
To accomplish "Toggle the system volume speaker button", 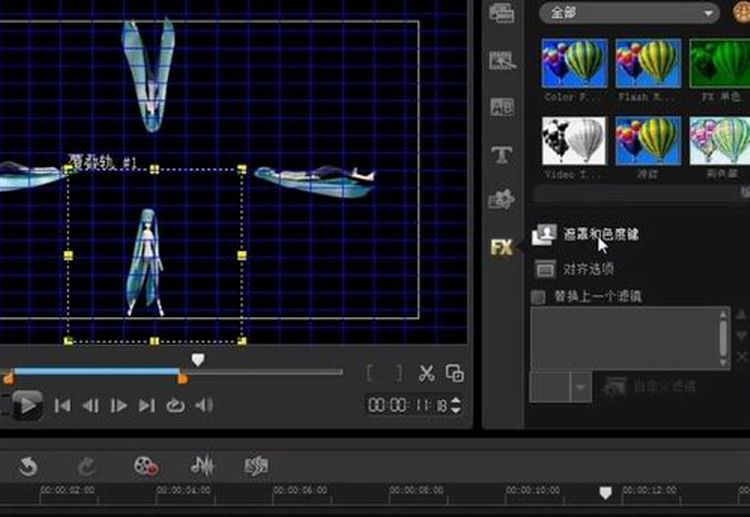I will tap(204, 406).
